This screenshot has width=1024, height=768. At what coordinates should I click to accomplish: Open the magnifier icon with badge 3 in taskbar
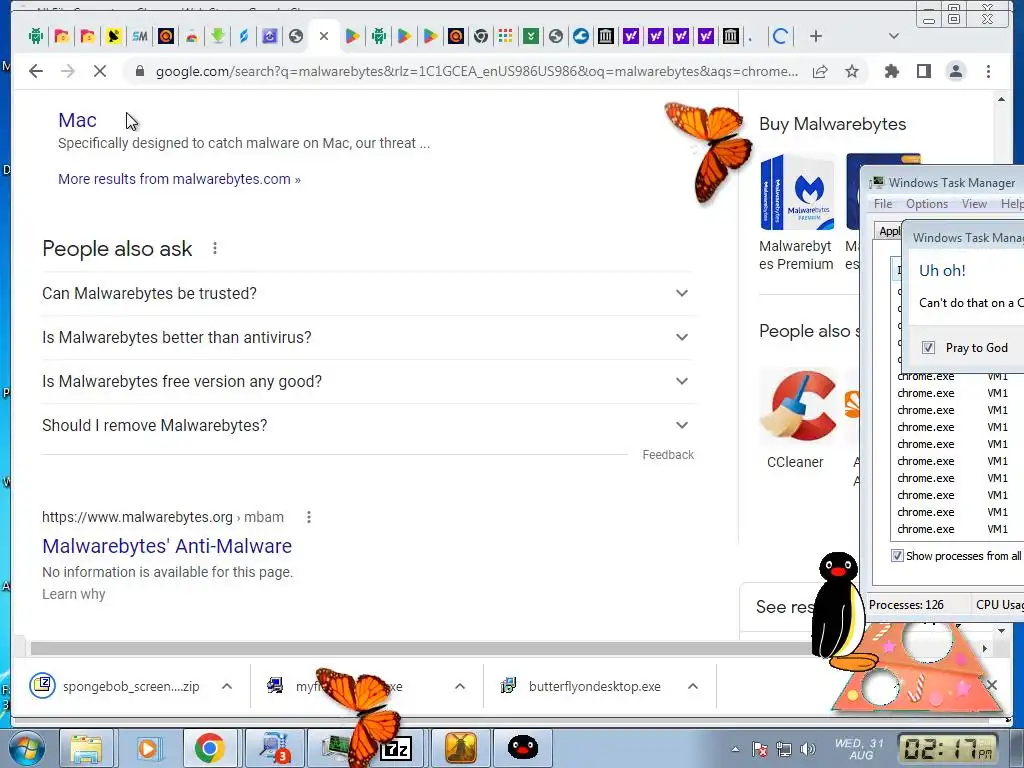point(273,748)
